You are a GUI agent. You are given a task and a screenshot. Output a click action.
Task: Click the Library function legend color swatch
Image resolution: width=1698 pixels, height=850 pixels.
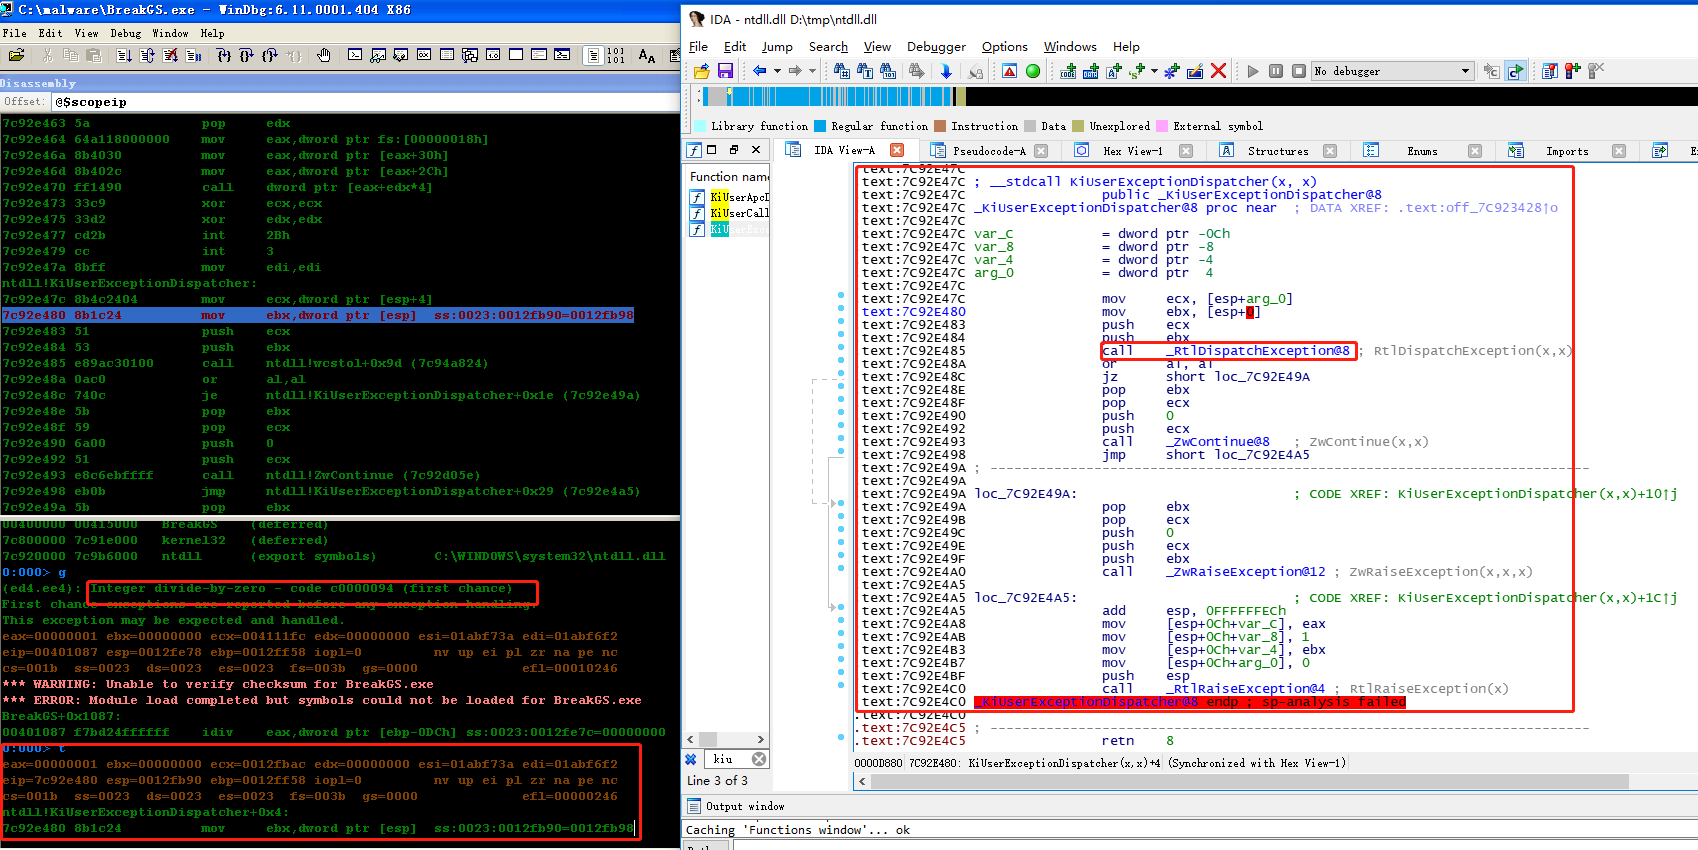[700, 126]
